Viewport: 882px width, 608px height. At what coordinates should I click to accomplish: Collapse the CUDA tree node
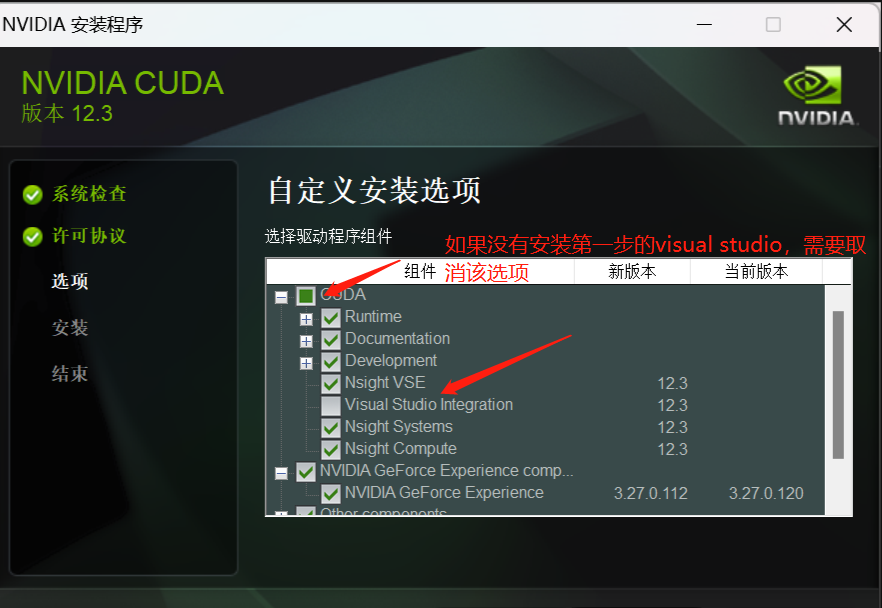coord(281,297)
